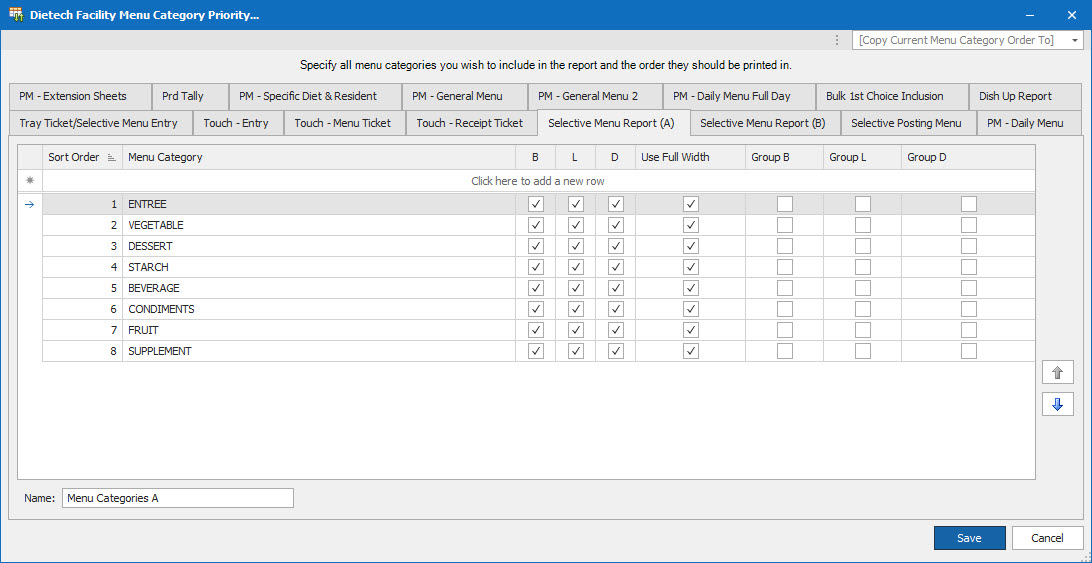The image size is (1092, 563).
Task: Click the Group B column header
Action: tap(785, 157)
